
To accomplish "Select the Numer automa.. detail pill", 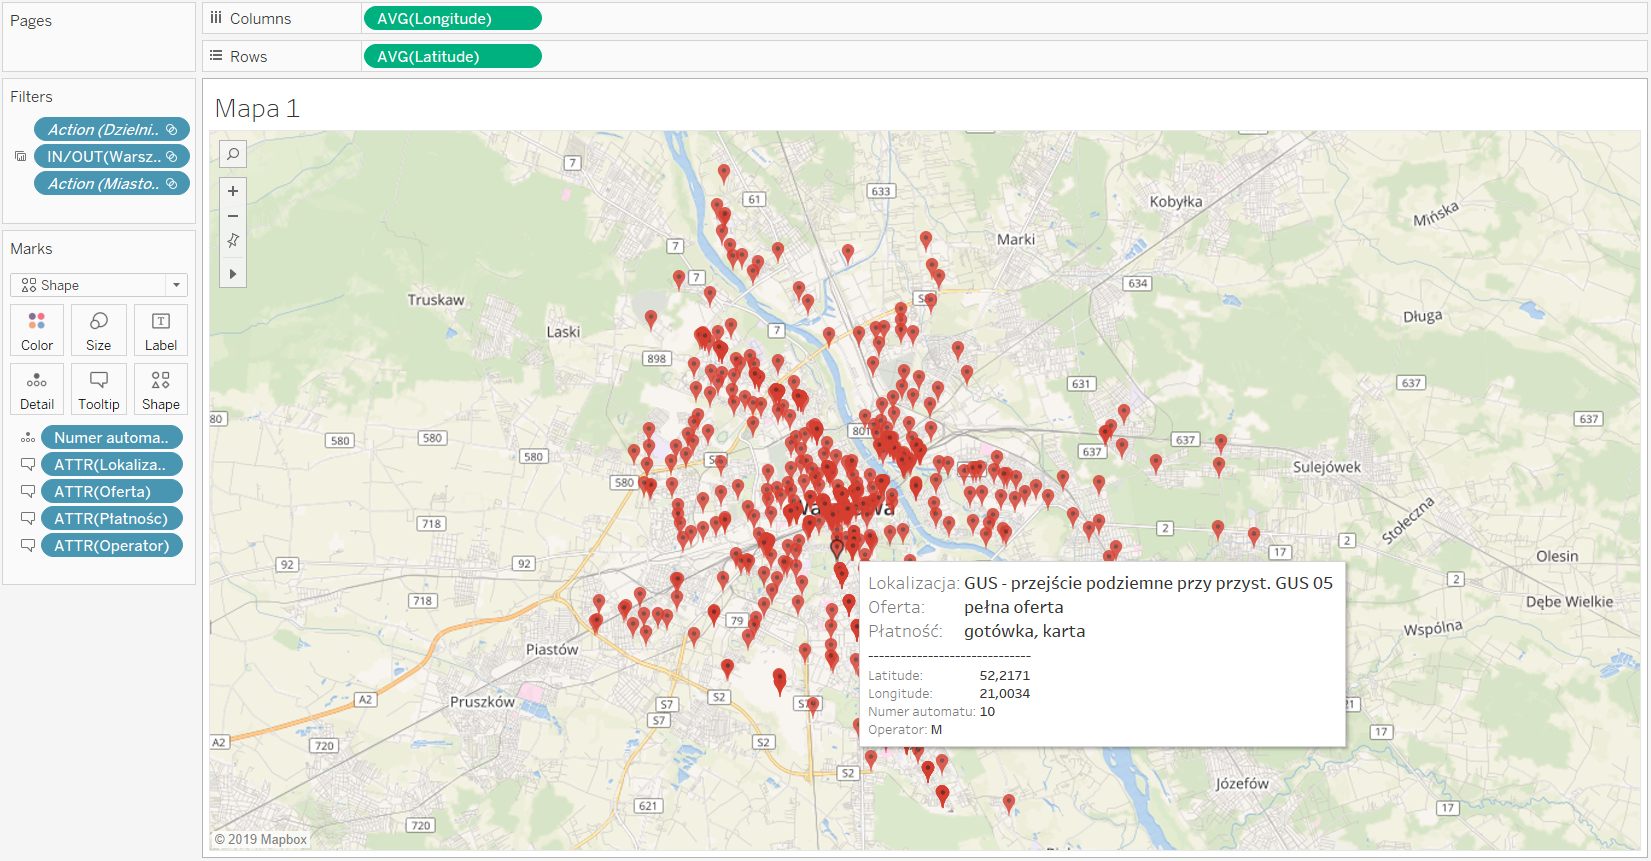I will pyautogui.click(x=111, y=437).
